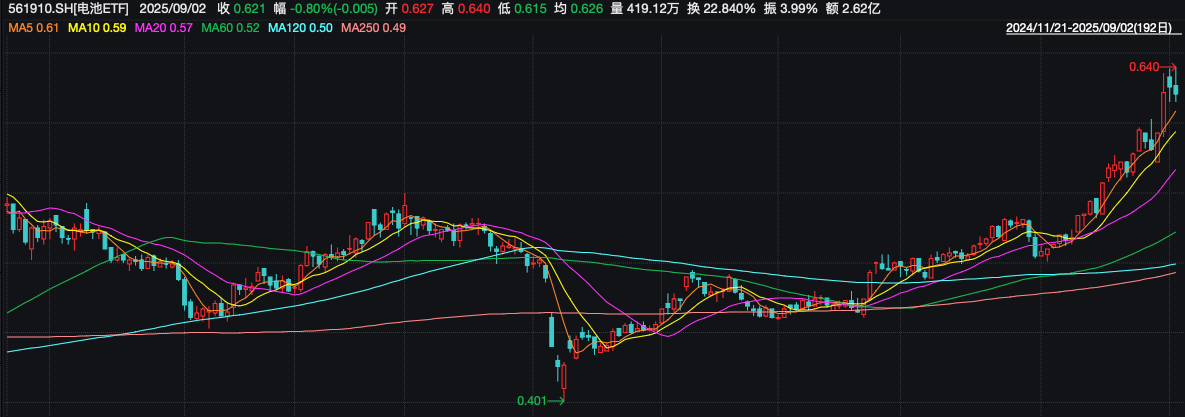Toggle the MA60 0.52 indicator label
This screenshot has height=417, width=1185.
[231, 28]
